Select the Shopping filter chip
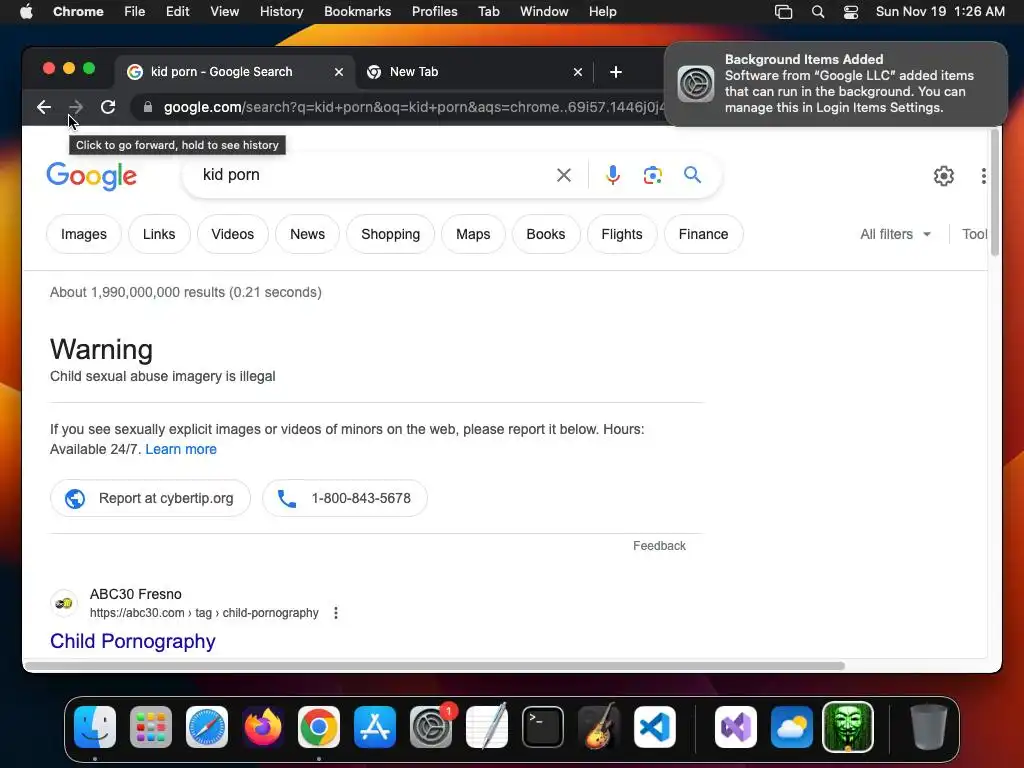 click(x=391, y=234)
